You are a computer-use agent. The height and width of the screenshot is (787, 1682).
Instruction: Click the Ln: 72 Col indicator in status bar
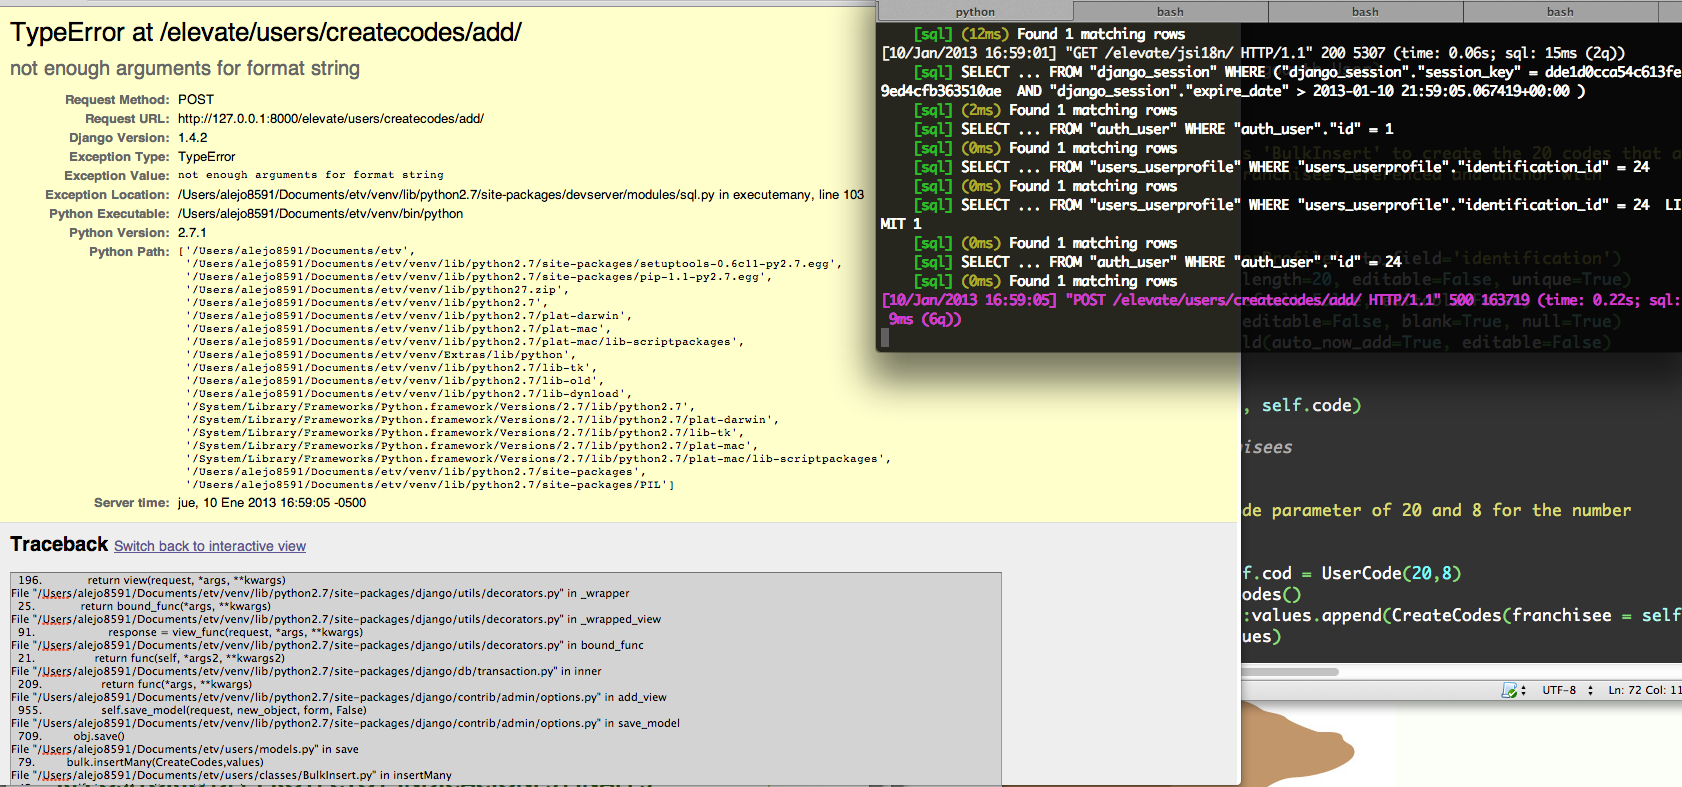(x=1644, y=690)
